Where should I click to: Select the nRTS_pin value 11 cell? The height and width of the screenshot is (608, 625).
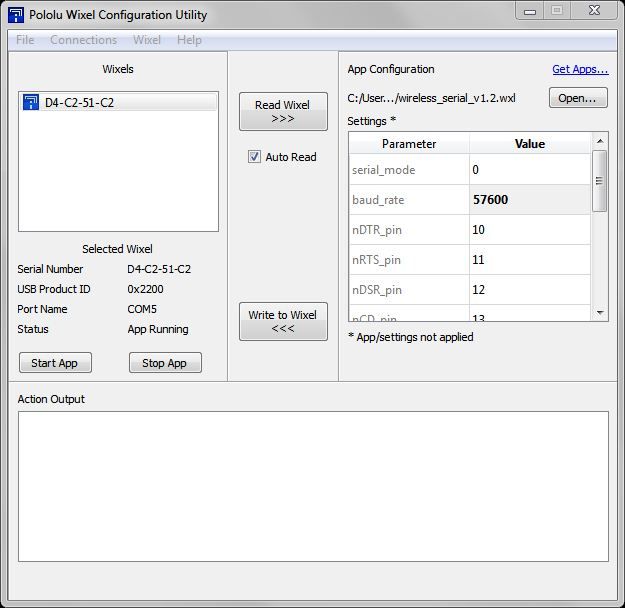point(530,260)
